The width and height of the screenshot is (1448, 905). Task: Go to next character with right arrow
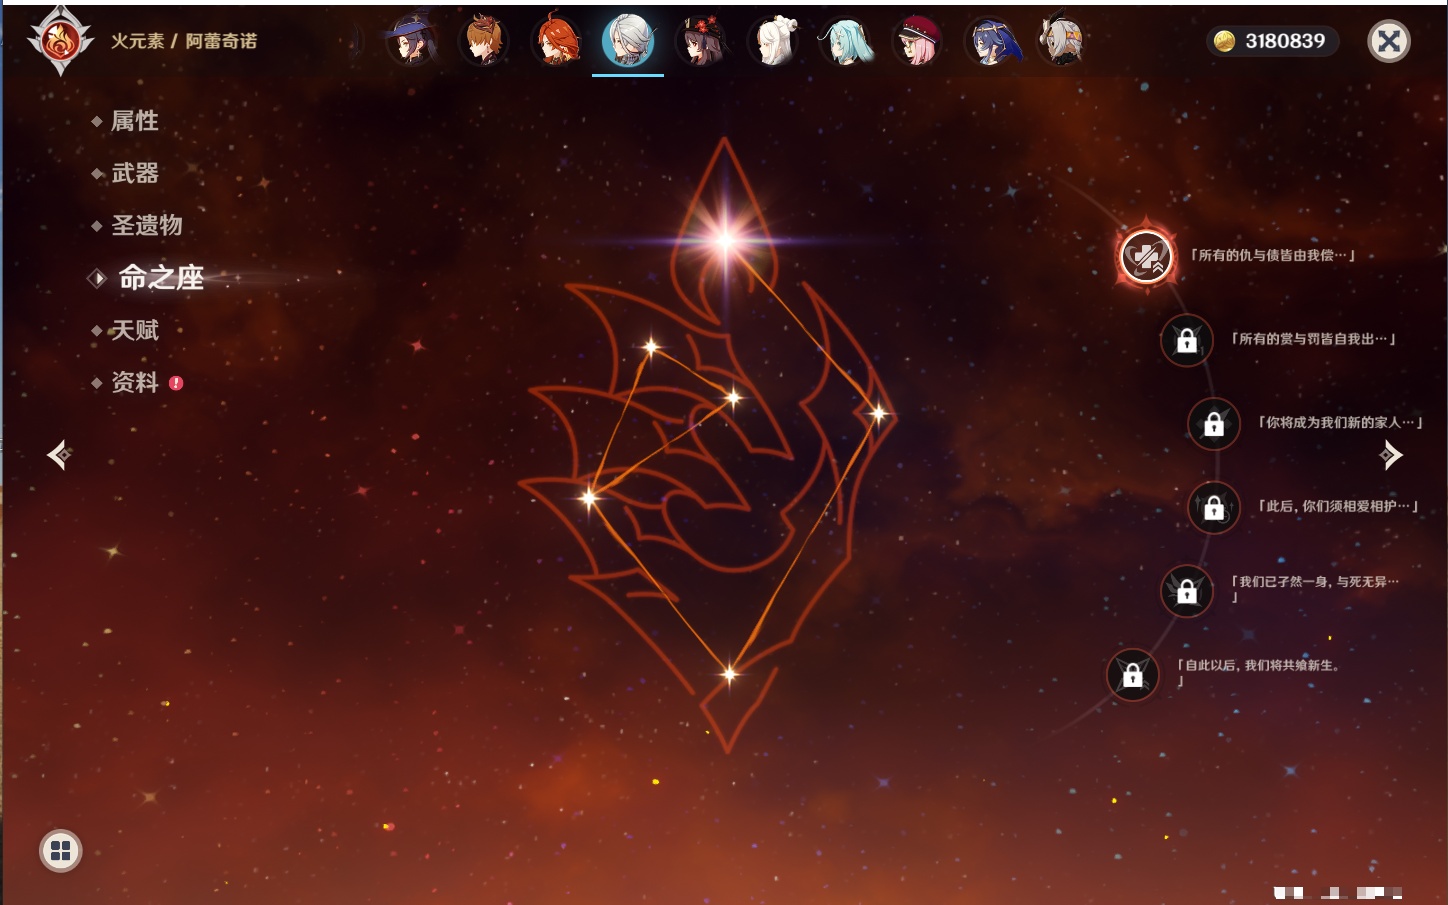[1390, 455]
